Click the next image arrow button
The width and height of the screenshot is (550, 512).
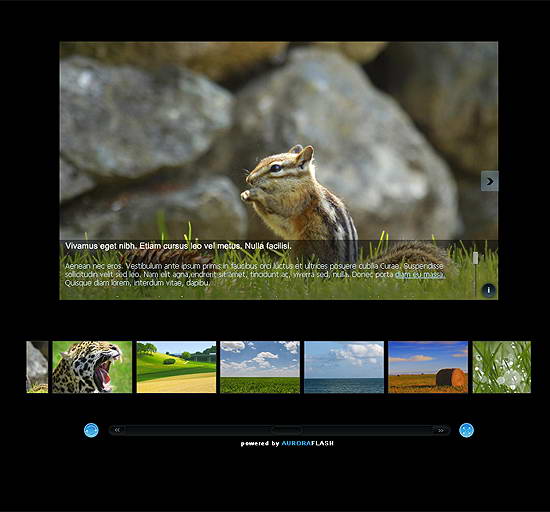(489, 181)
